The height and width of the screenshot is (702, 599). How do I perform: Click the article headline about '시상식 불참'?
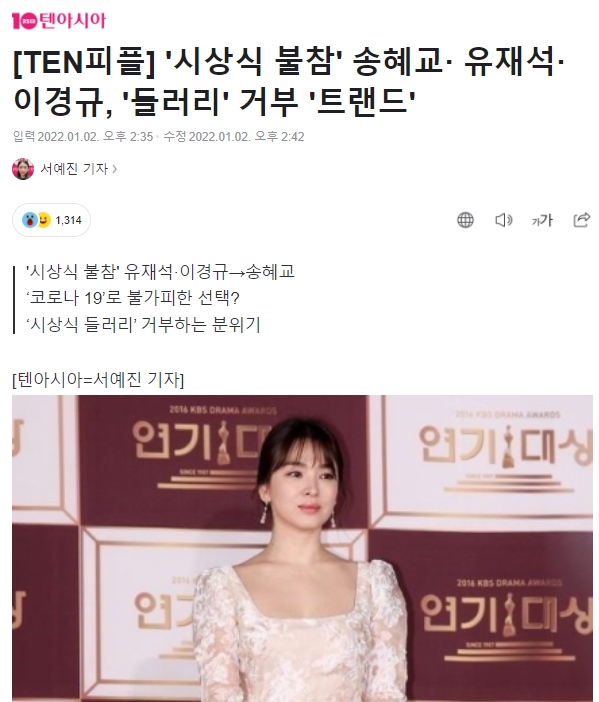(x=289, y=81)
